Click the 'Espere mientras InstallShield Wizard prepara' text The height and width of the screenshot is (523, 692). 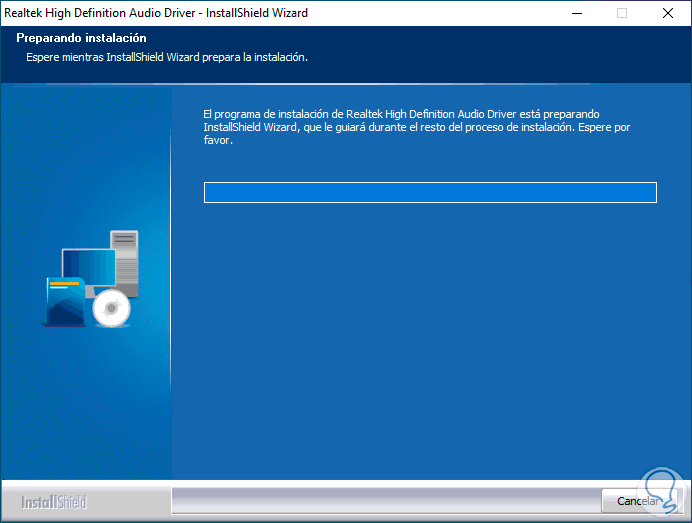(167, 57)
